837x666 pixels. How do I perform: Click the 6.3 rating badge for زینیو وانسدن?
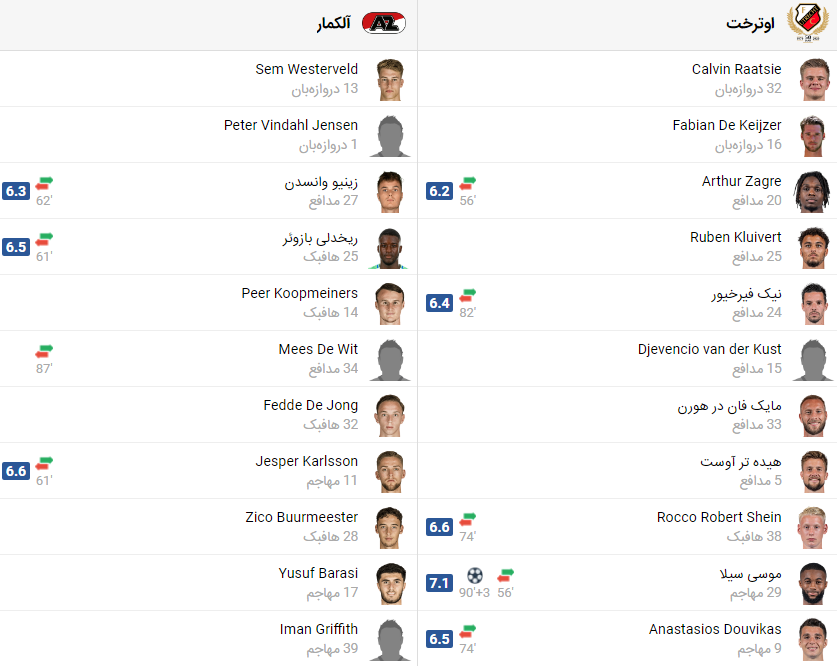click(16, 191)
